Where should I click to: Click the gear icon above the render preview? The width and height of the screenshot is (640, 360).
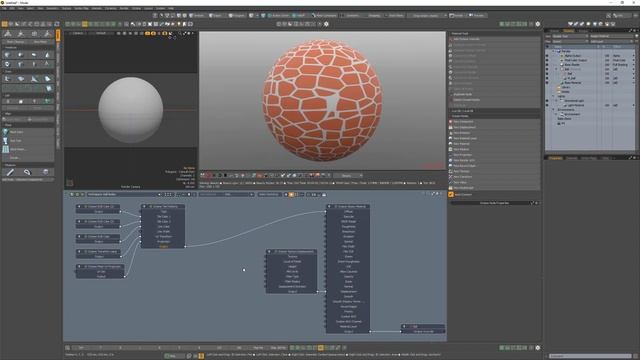point(326,24)
